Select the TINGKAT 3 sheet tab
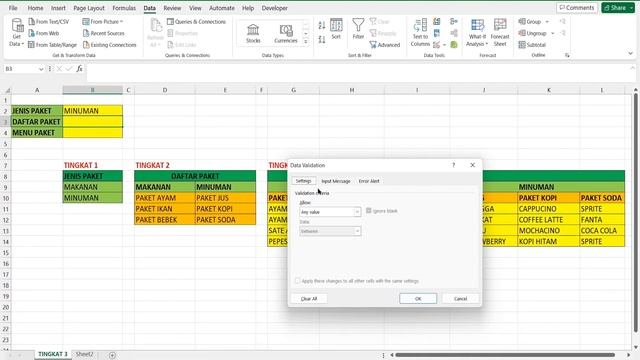The height and width of the screenshot is (360, 640). 53,354
